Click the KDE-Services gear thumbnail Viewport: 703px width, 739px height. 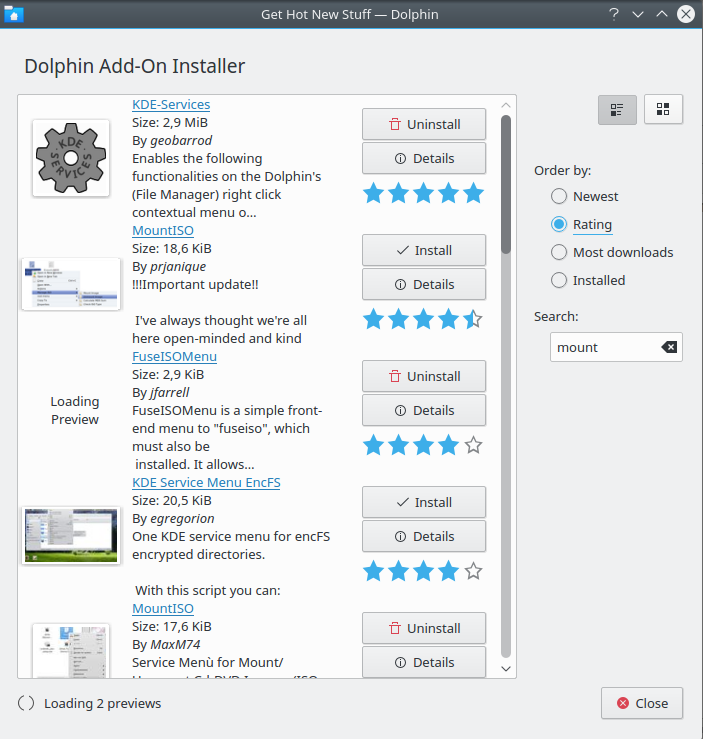pos(71,158)
